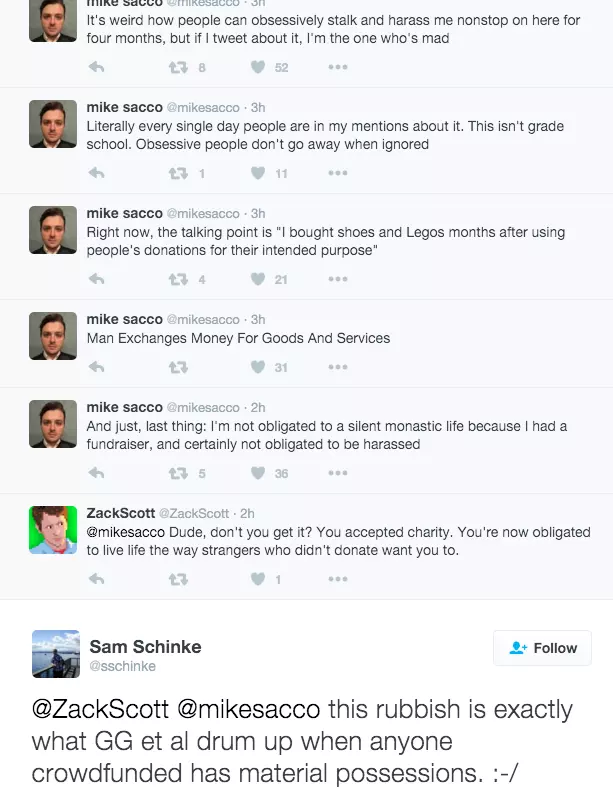Image resolution: width=613 pixels, height=800 pixels.
Task: Like the tweet with 31 likes
Action: point(258,368)
